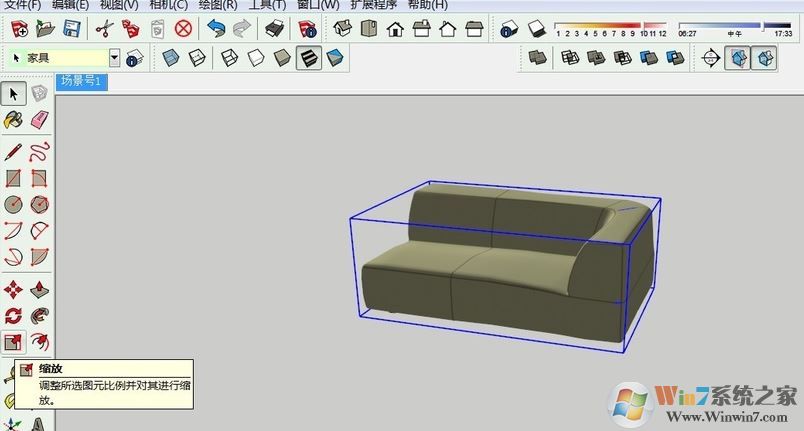Expand the 绘图(R) draw menu
This screenshot has height=431, width=804.
click(x=218, y=5)
